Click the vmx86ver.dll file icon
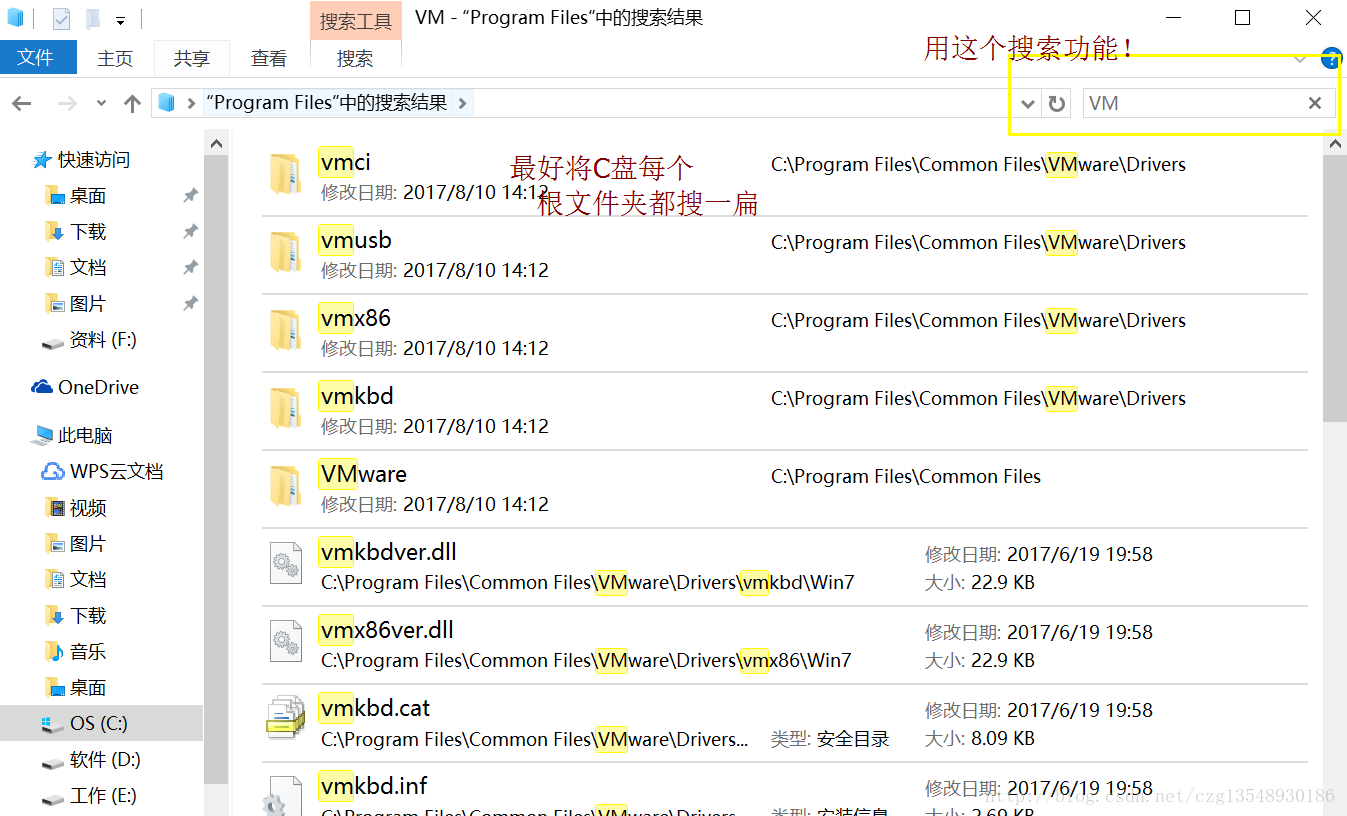The width and height of the screenshot is (1347, 816). (x=286, y=642)
